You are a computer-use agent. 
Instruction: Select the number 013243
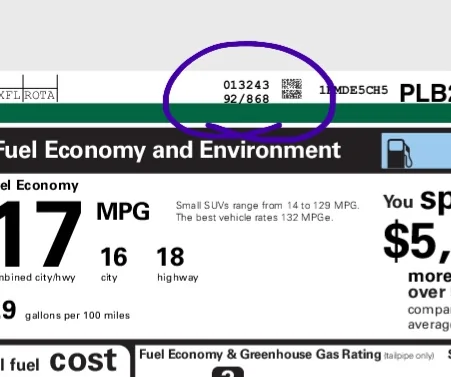click(x=246, y=85)
